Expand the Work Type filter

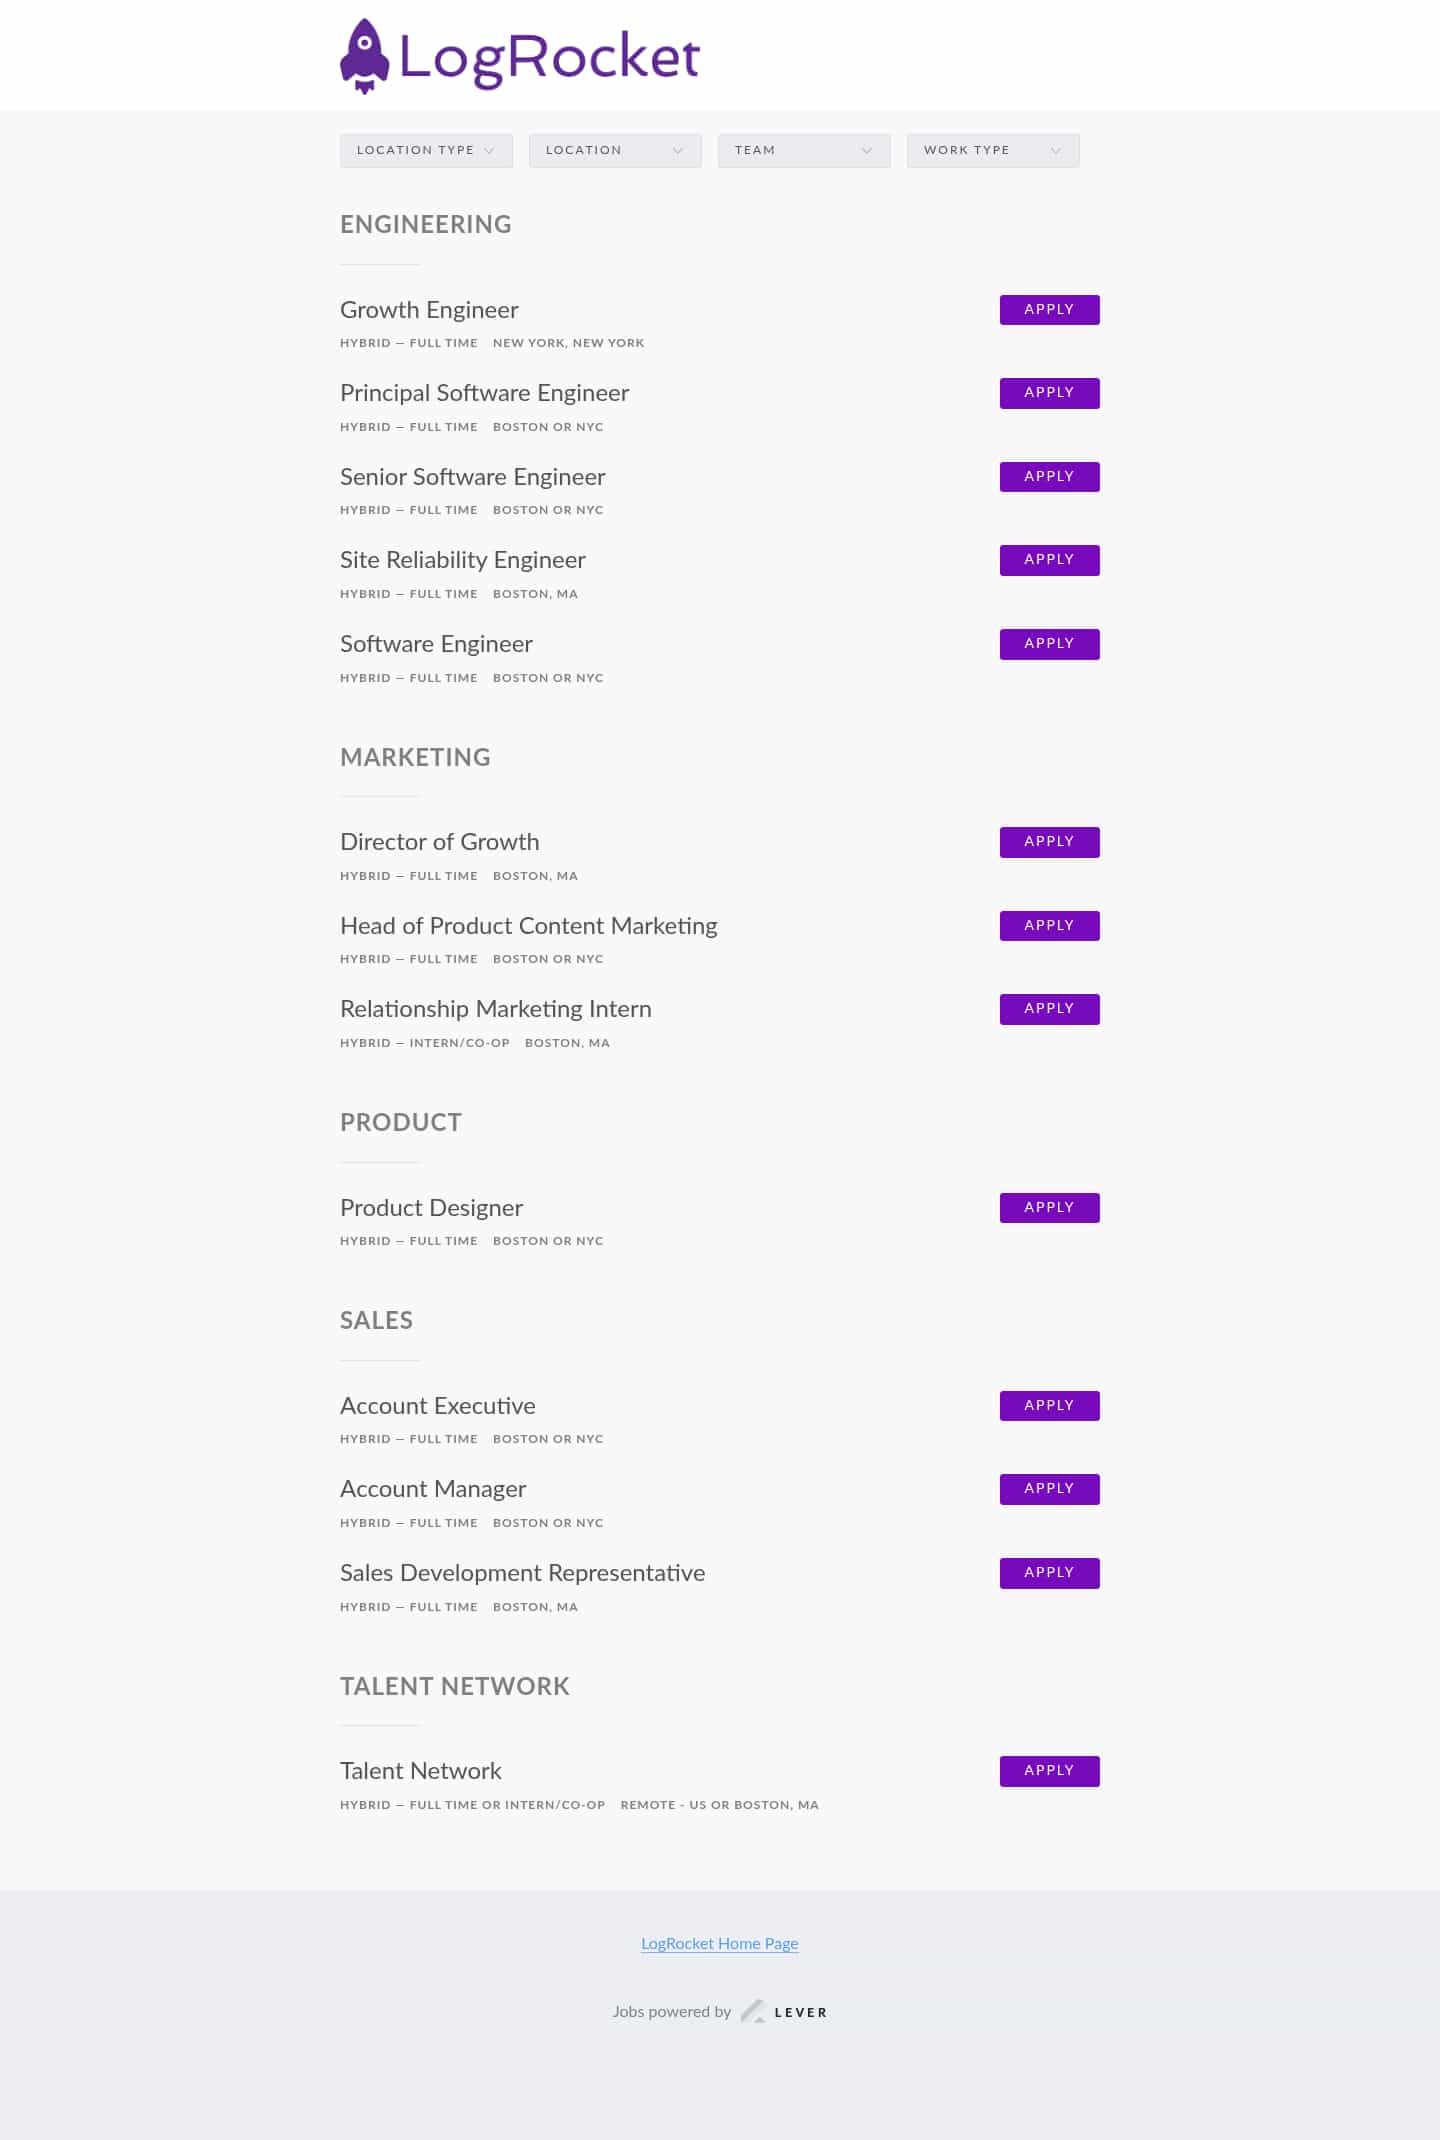pyautogui.click(x=993, y=151)
